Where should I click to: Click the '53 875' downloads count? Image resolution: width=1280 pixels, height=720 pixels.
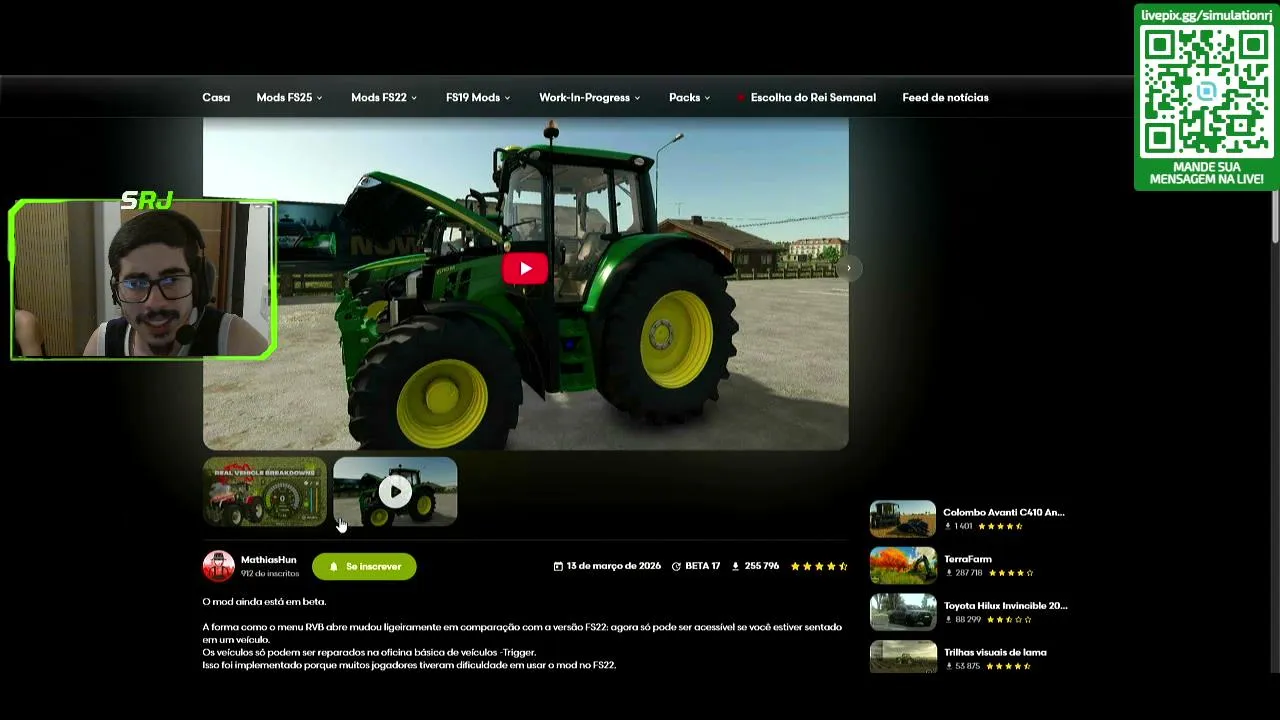coord(967,666)
